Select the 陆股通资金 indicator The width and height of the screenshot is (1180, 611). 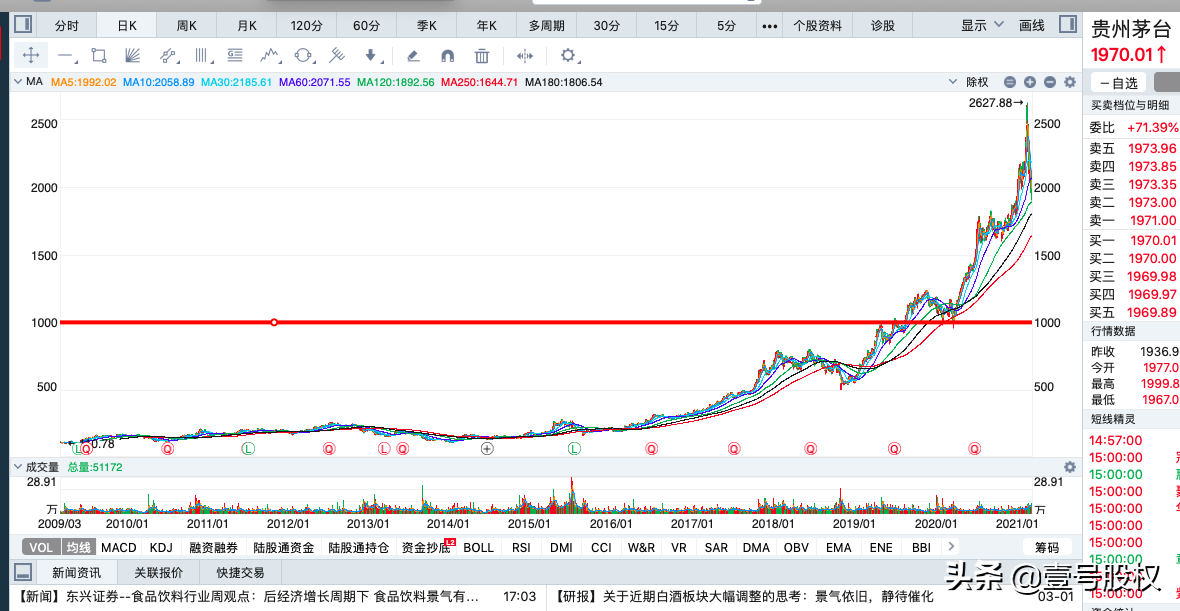coord(284,547)
